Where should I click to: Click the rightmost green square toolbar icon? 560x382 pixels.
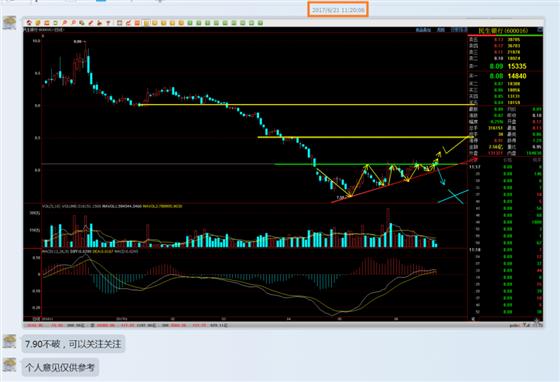pyautogui.click(x=260, y=23)
